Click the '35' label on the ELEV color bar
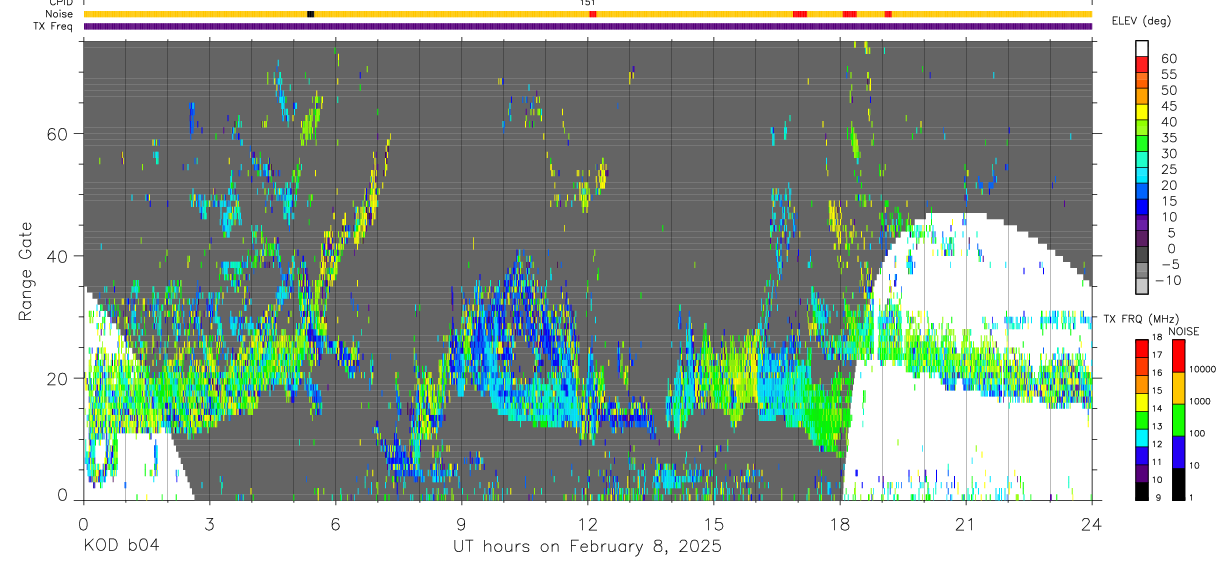The image size is (1228, 567). (1168, 138)
